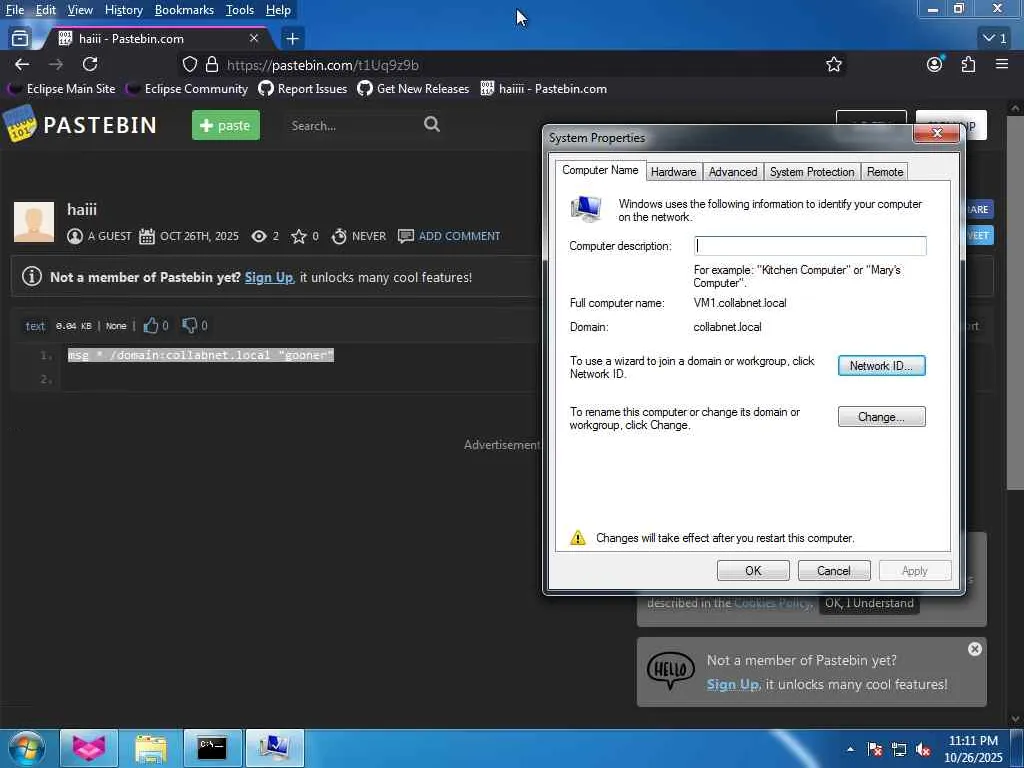This screenshot has height=768, width=1024.
Task: Close the haiii - Pastebin.com tab
Action: click(254, 39)
